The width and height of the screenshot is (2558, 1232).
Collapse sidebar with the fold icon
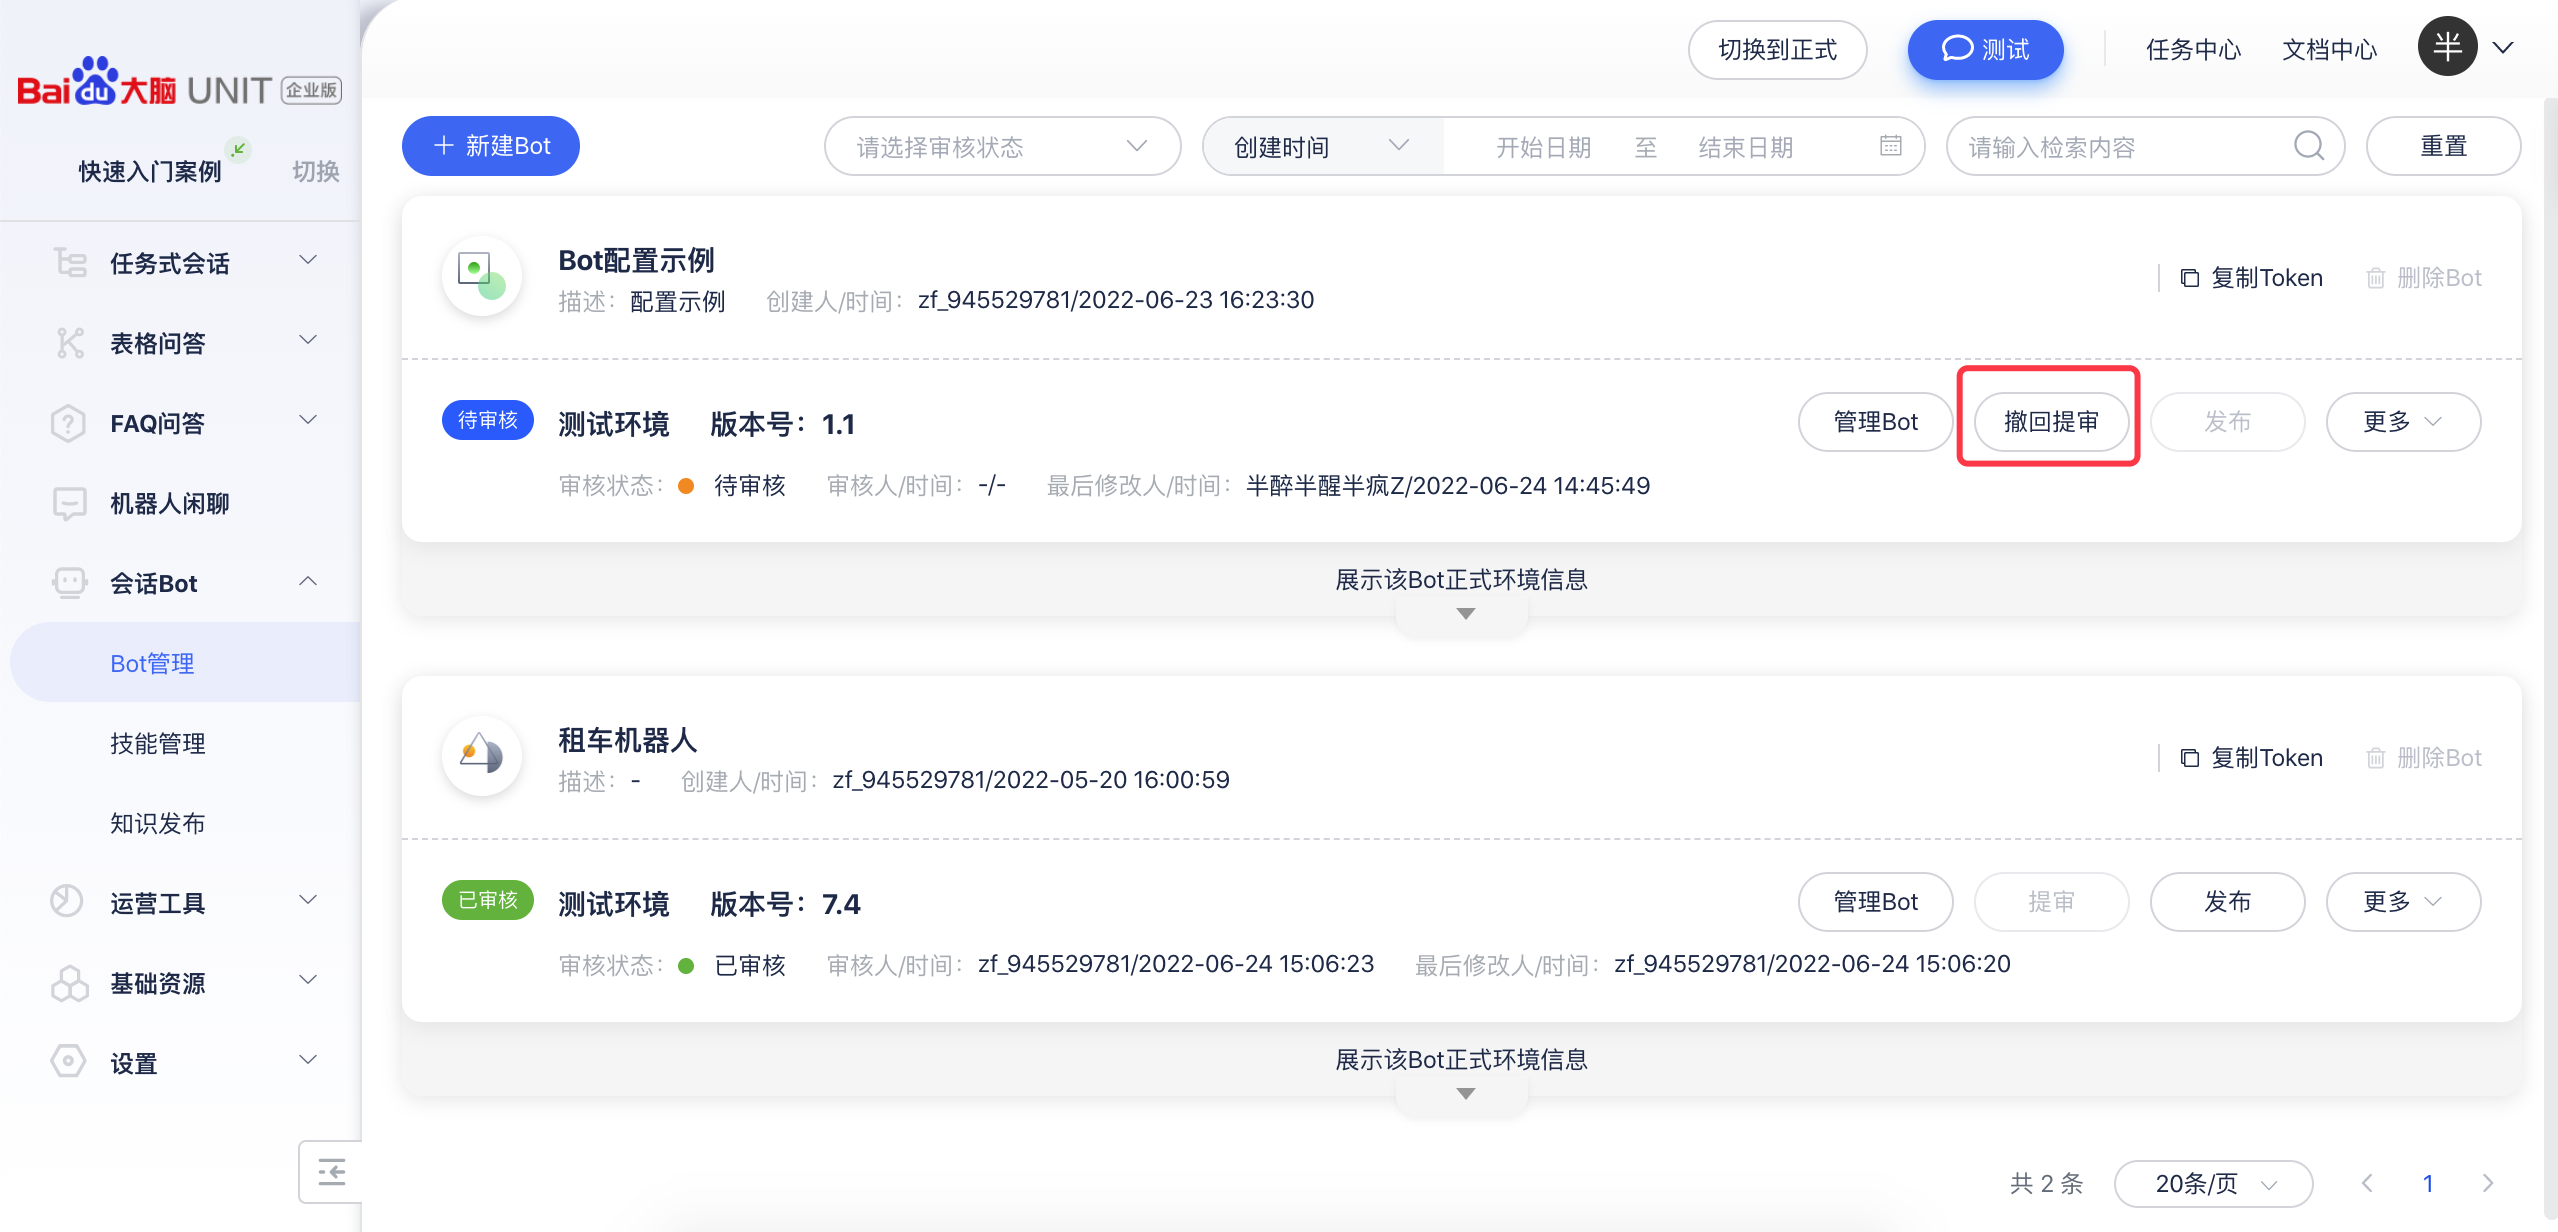pyautogui.click(x=331, y=1171)
